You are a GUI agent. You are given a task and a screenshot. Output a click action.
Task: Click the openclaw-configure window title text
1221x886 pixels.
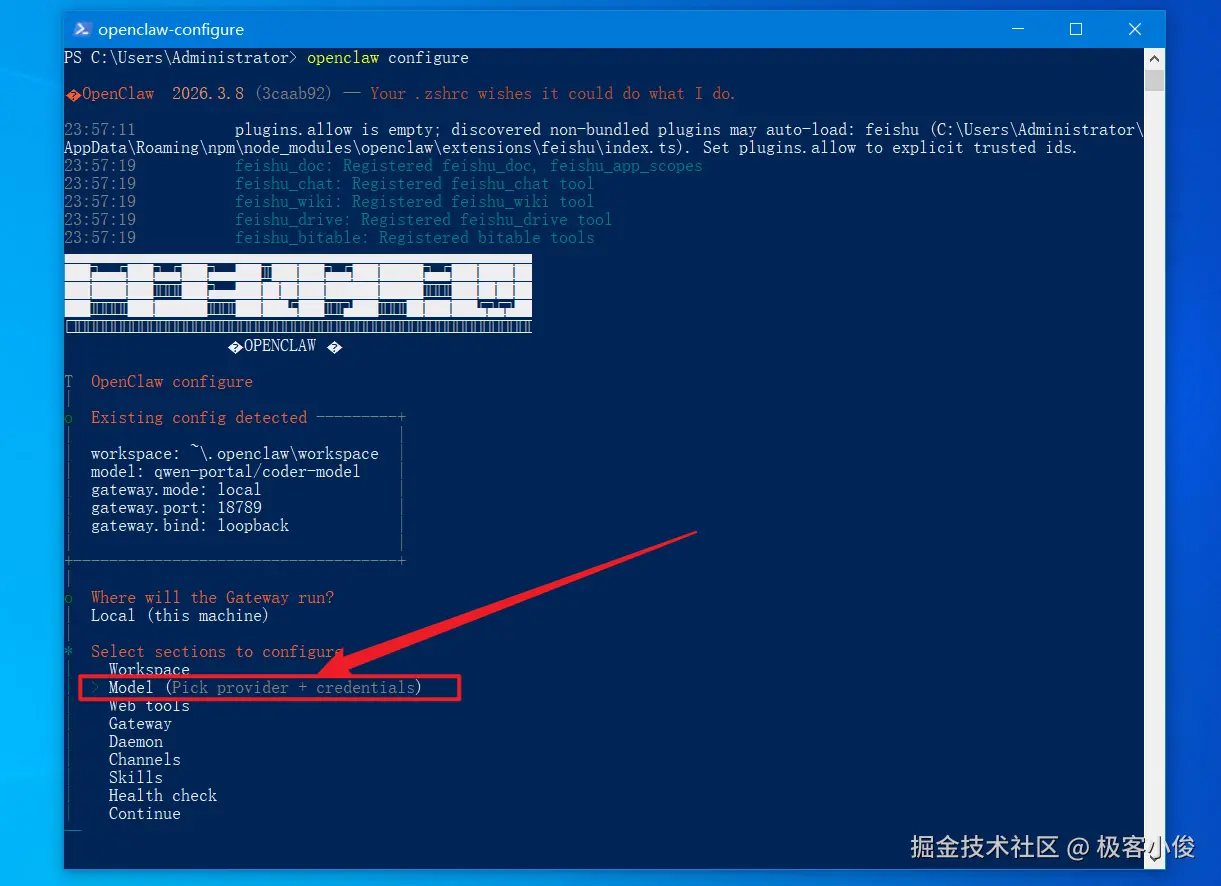171,30
